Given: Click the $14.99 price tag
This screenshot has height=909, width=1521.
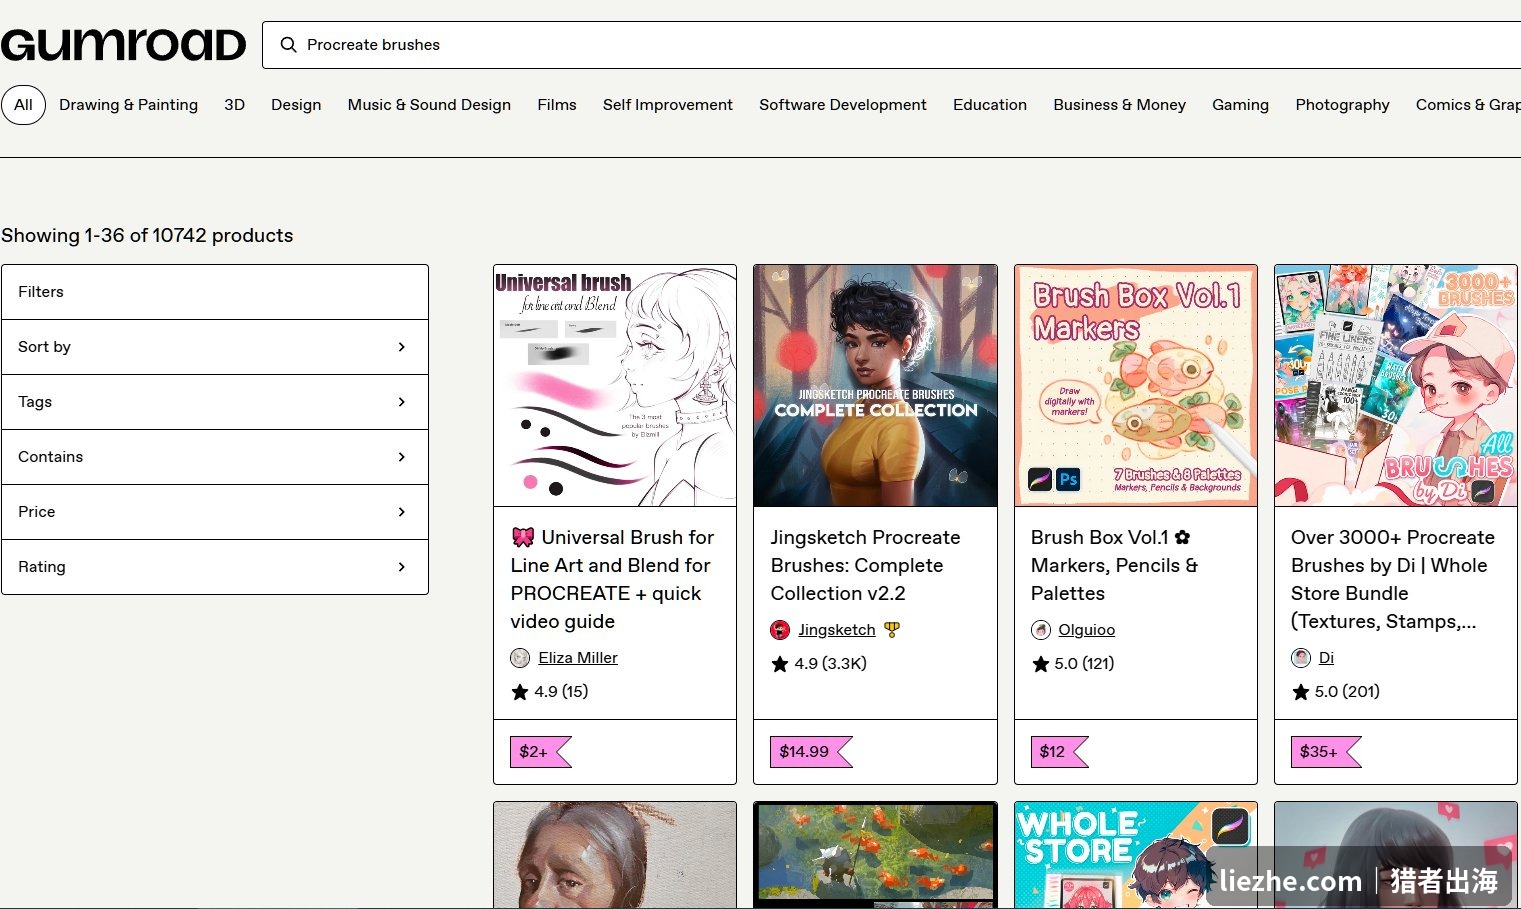Looking at the screenshot, I should 811,752.
